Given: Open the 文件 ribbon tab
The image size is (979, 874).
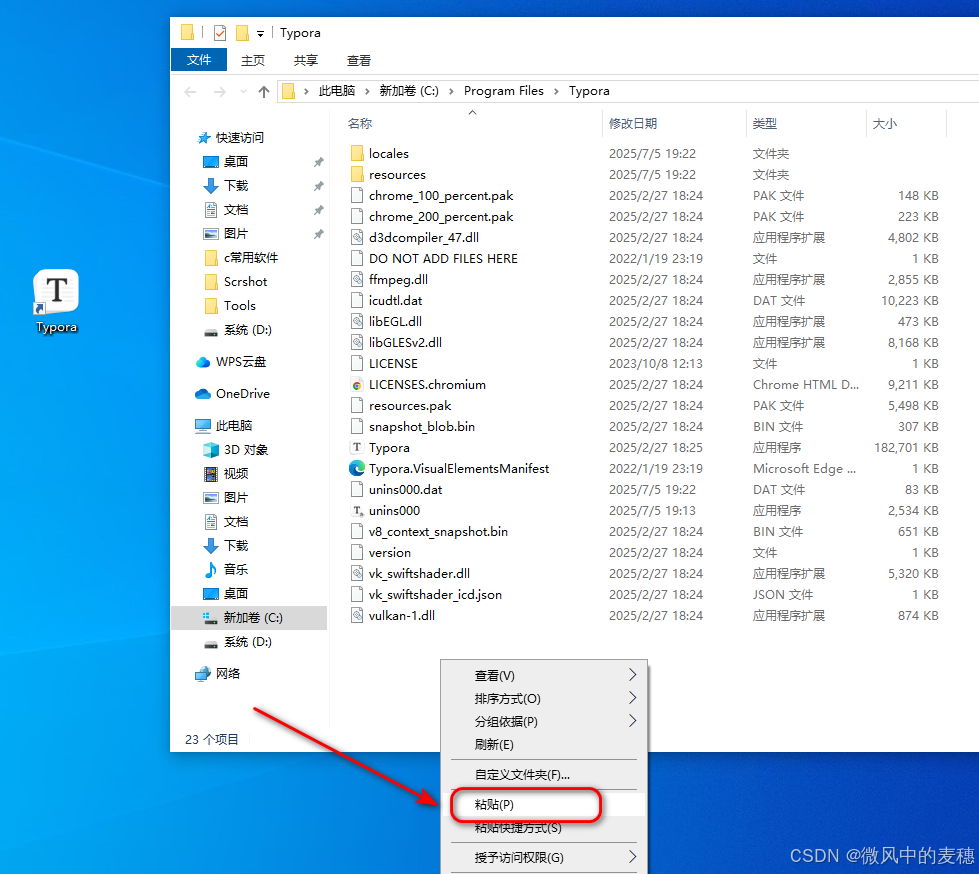Looking at the screenshot, I should tap(199, 60).
